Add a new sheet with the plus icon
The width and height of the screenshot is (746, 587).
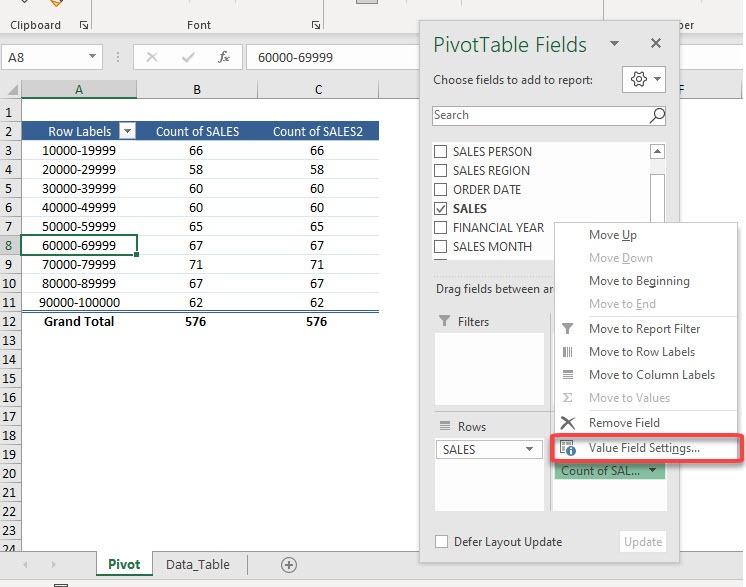point(289,565)
